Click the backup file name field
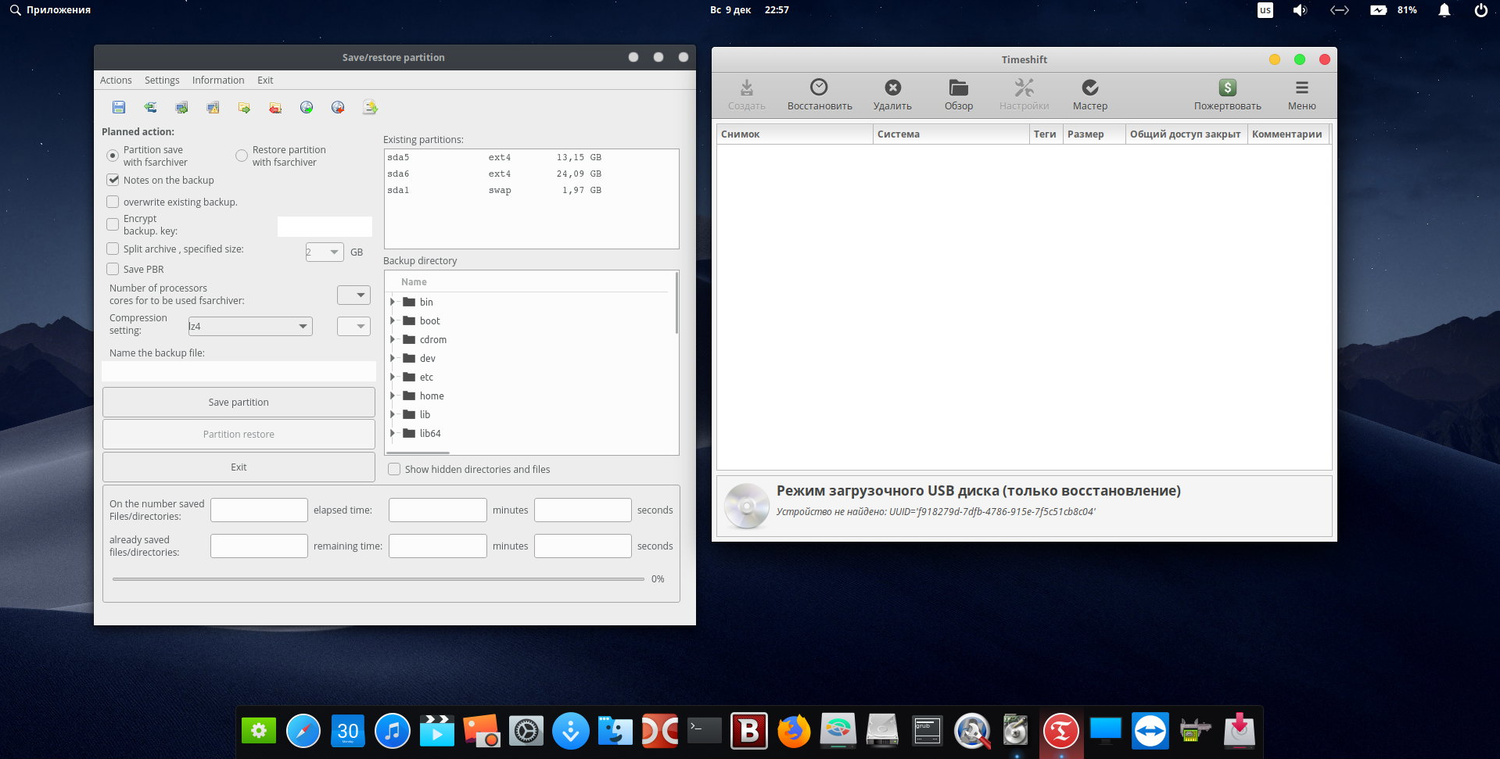This screenshot has height=759, width=1500. 238,371
